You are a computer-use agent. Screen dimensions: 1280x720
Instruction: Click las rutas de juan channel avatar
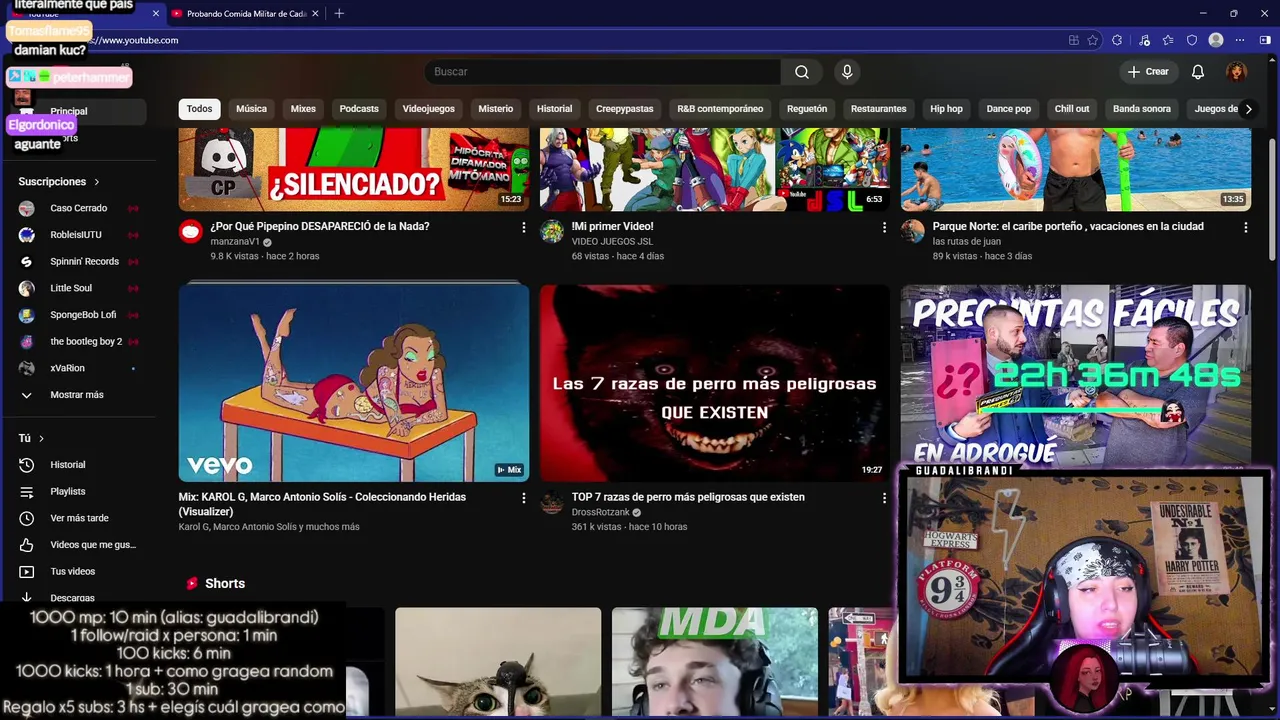(x=913, y=232)
